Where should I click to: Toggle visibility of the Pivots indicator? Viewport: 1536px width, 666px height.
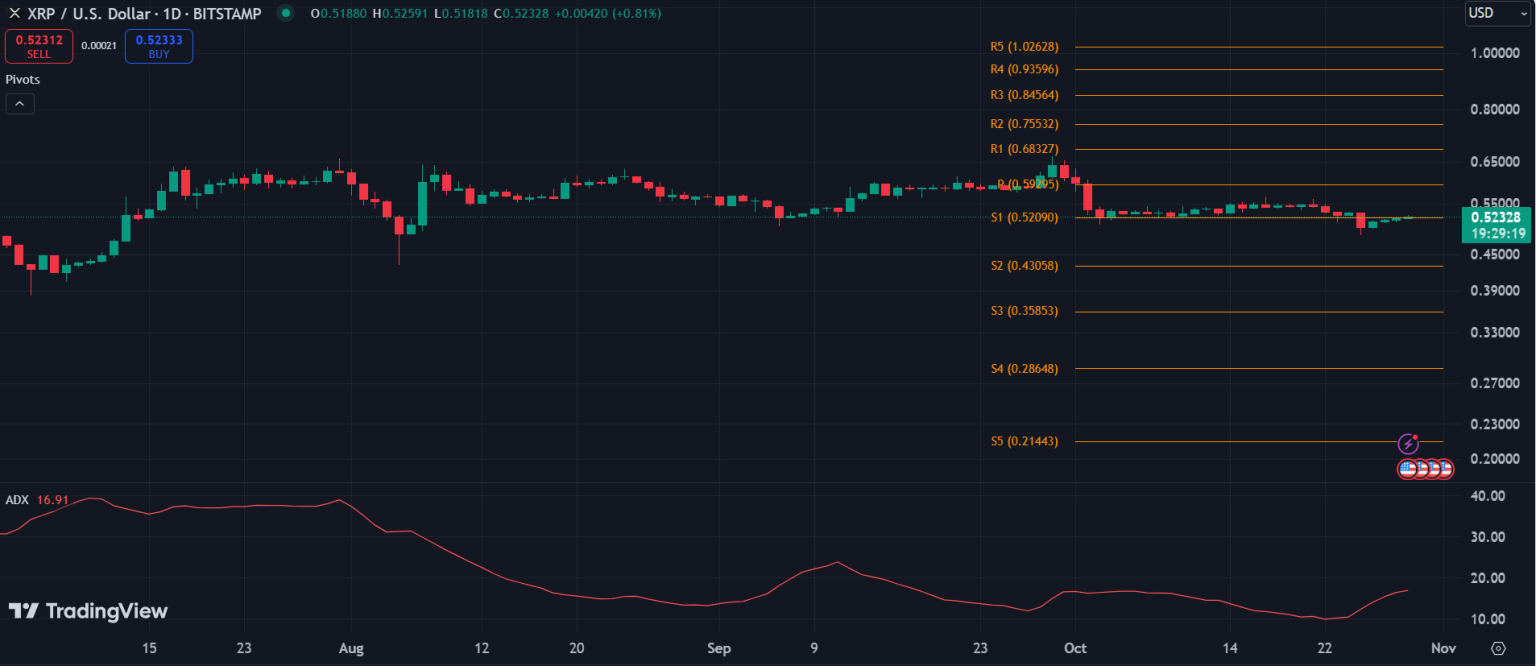22,79
